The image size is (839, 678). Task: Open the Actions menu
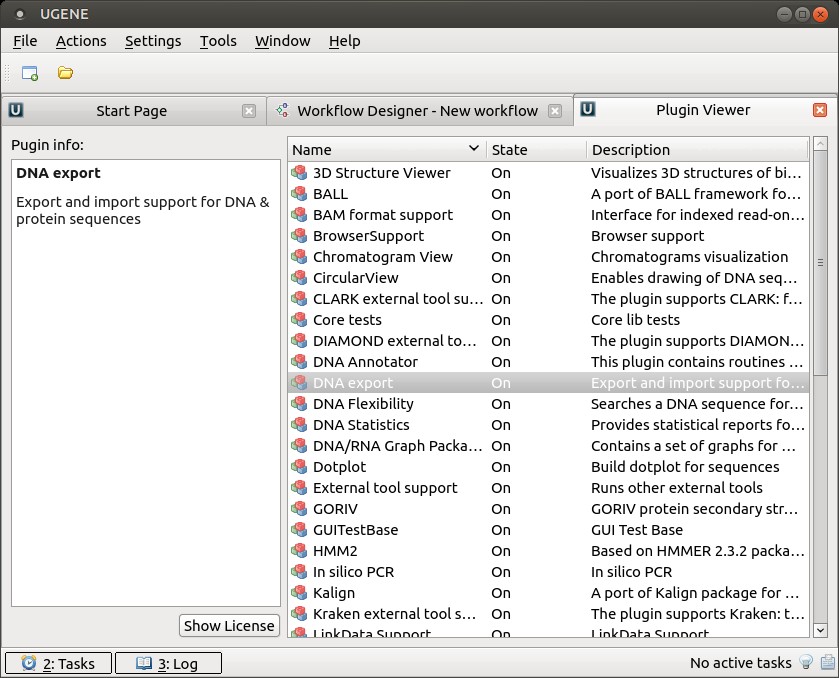click(x=81, y=41)
